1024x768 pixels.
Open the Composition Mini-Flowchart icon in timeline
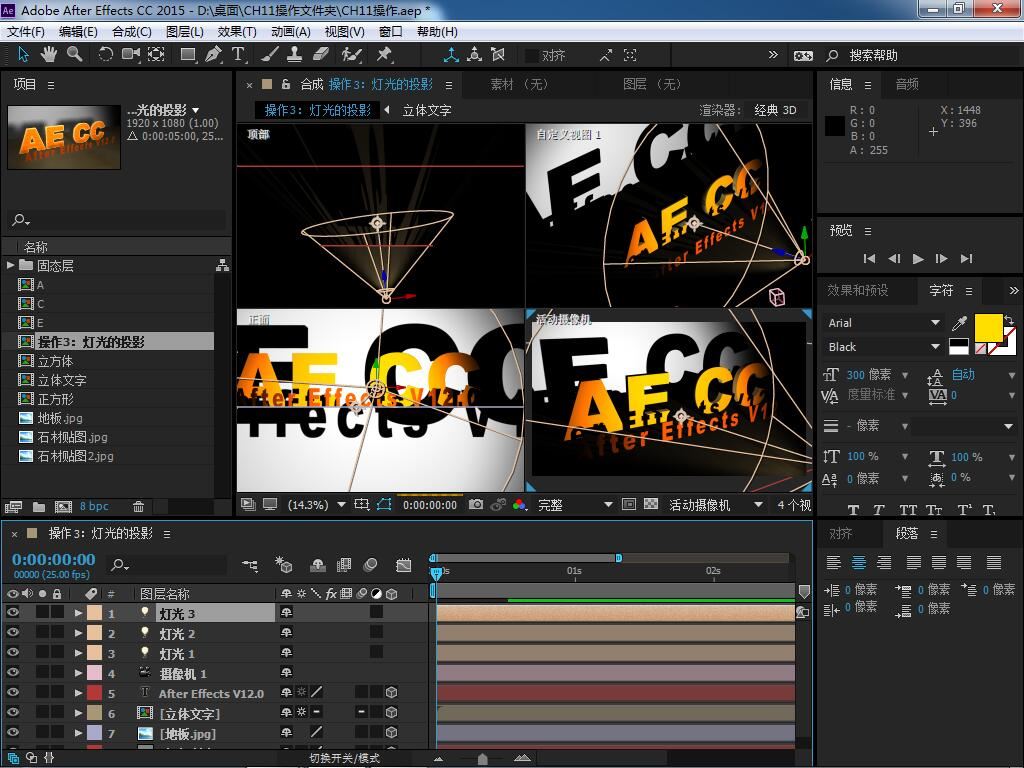[x=250, y=565]
